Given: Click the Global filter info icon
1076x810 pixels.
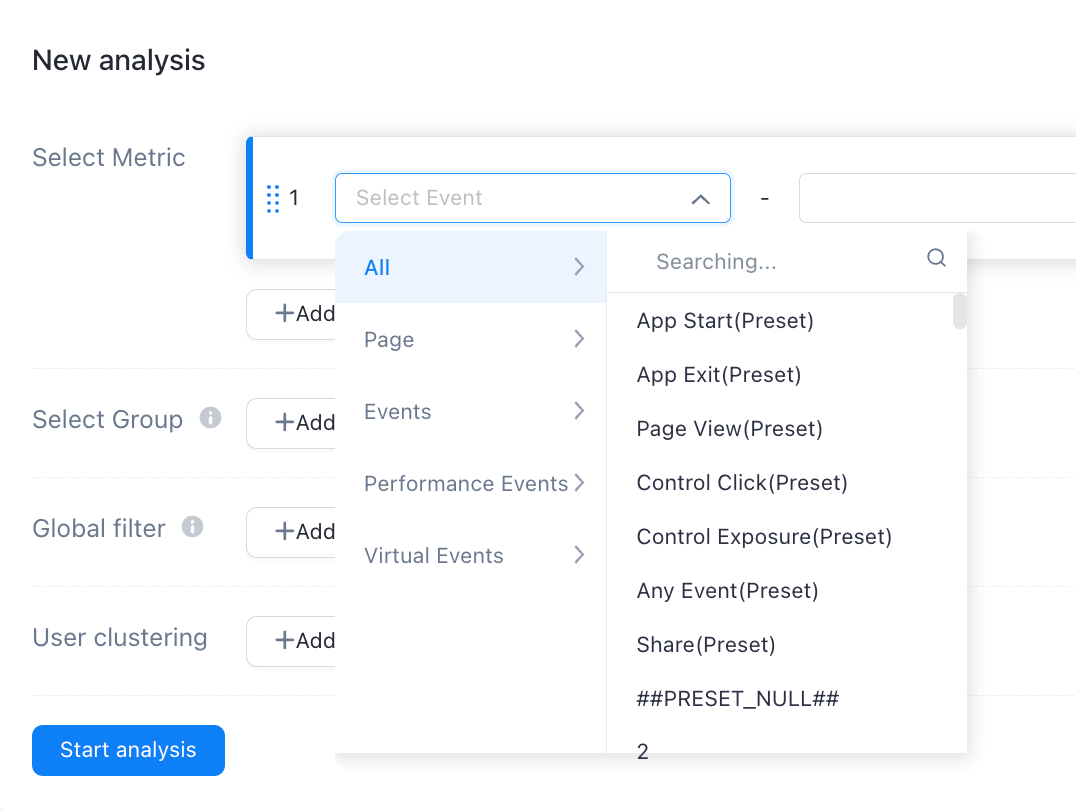Looking at the screenshot, I should [193, 527].
